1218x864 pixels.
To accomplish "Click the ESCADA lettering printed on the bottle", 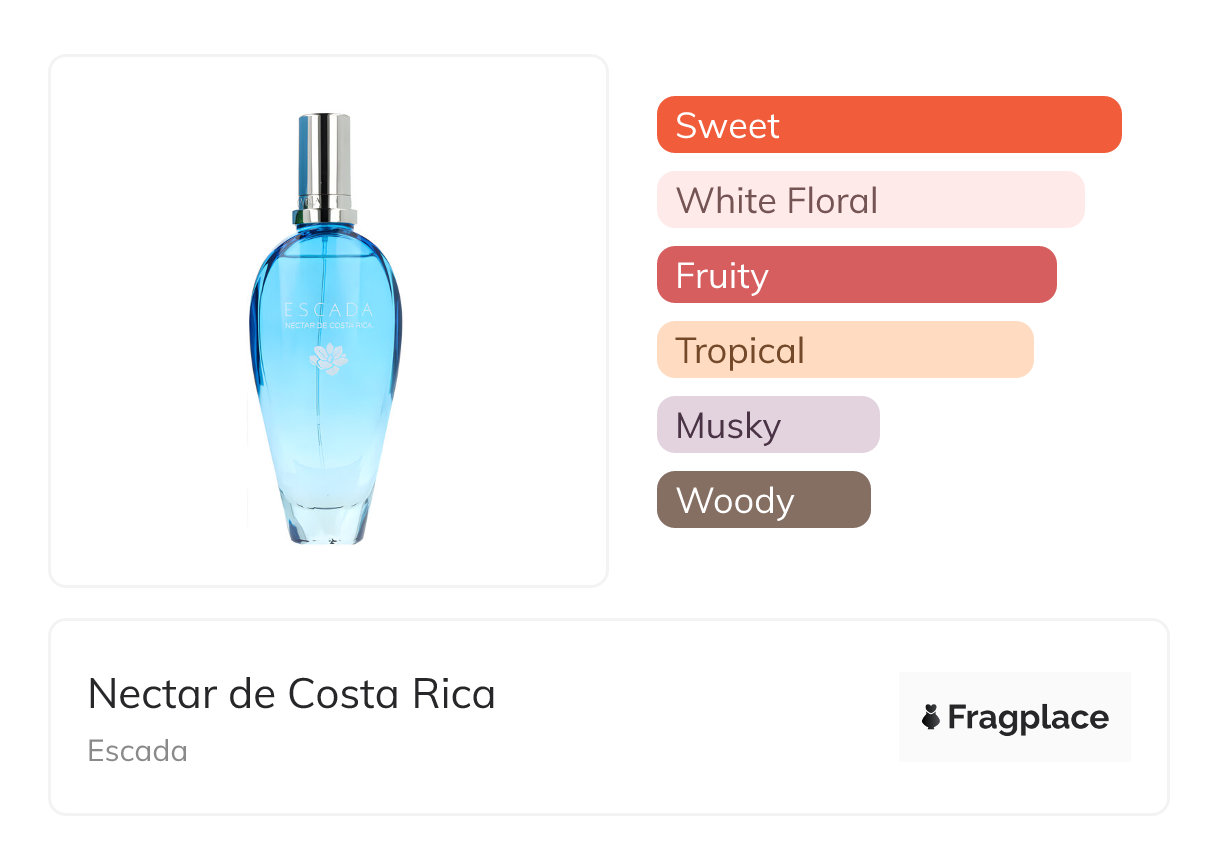I will (x=328, y=310).
